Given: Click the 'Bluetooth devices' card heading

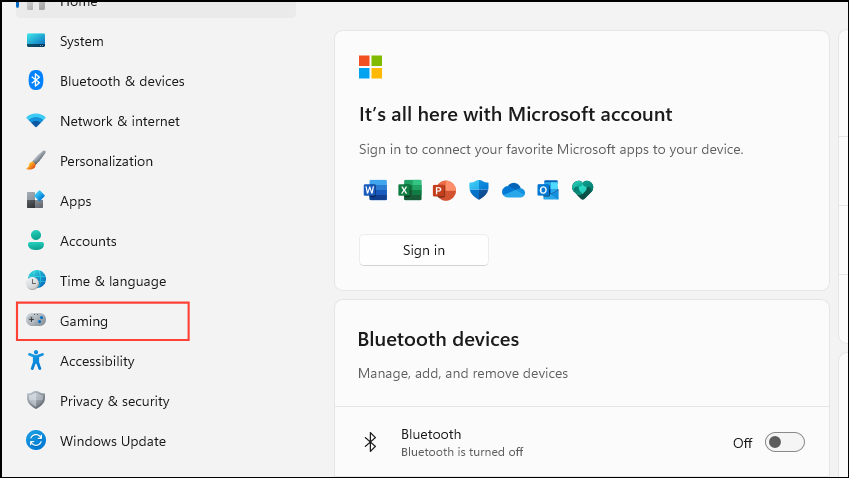Looking at the screenshot, I should click(x=438, y=339).
